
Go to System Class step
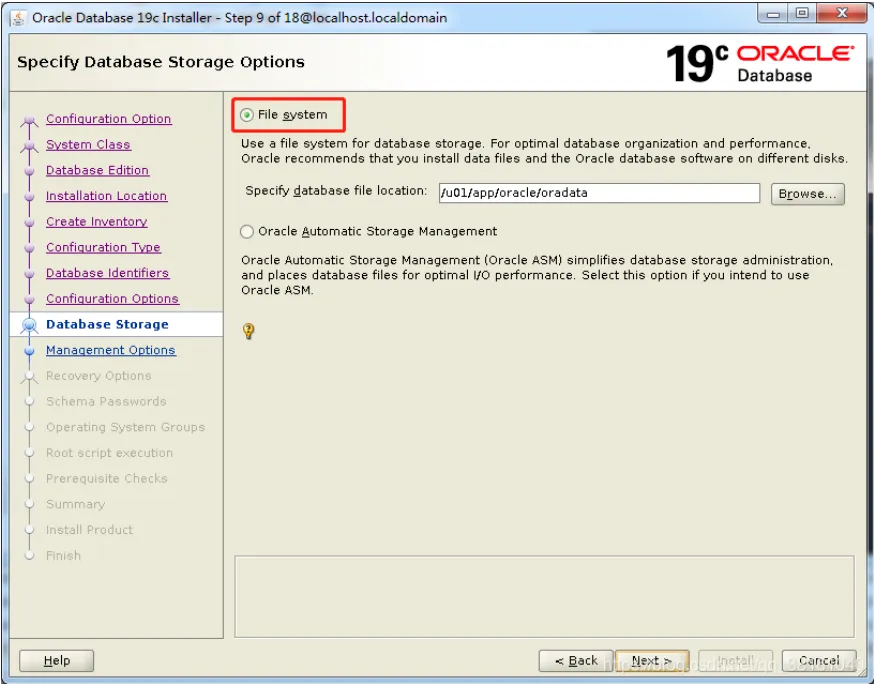(88, 144)
